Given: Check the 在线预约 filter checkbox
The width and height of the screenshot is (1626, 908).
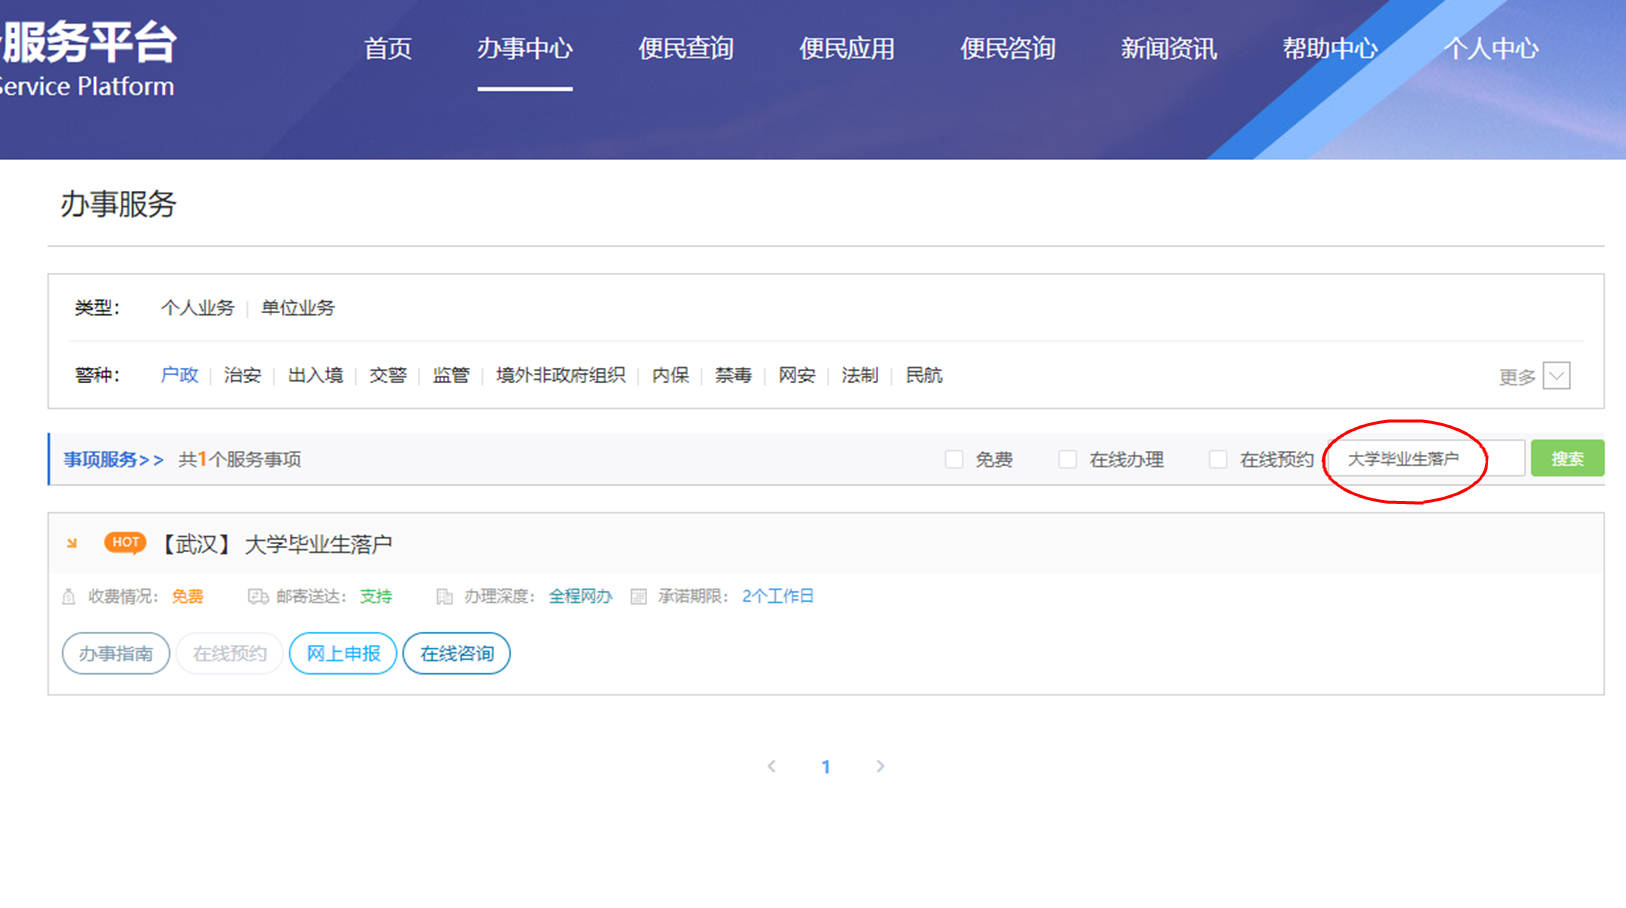Looking at the screenshot, I should tap(1218, 459).
